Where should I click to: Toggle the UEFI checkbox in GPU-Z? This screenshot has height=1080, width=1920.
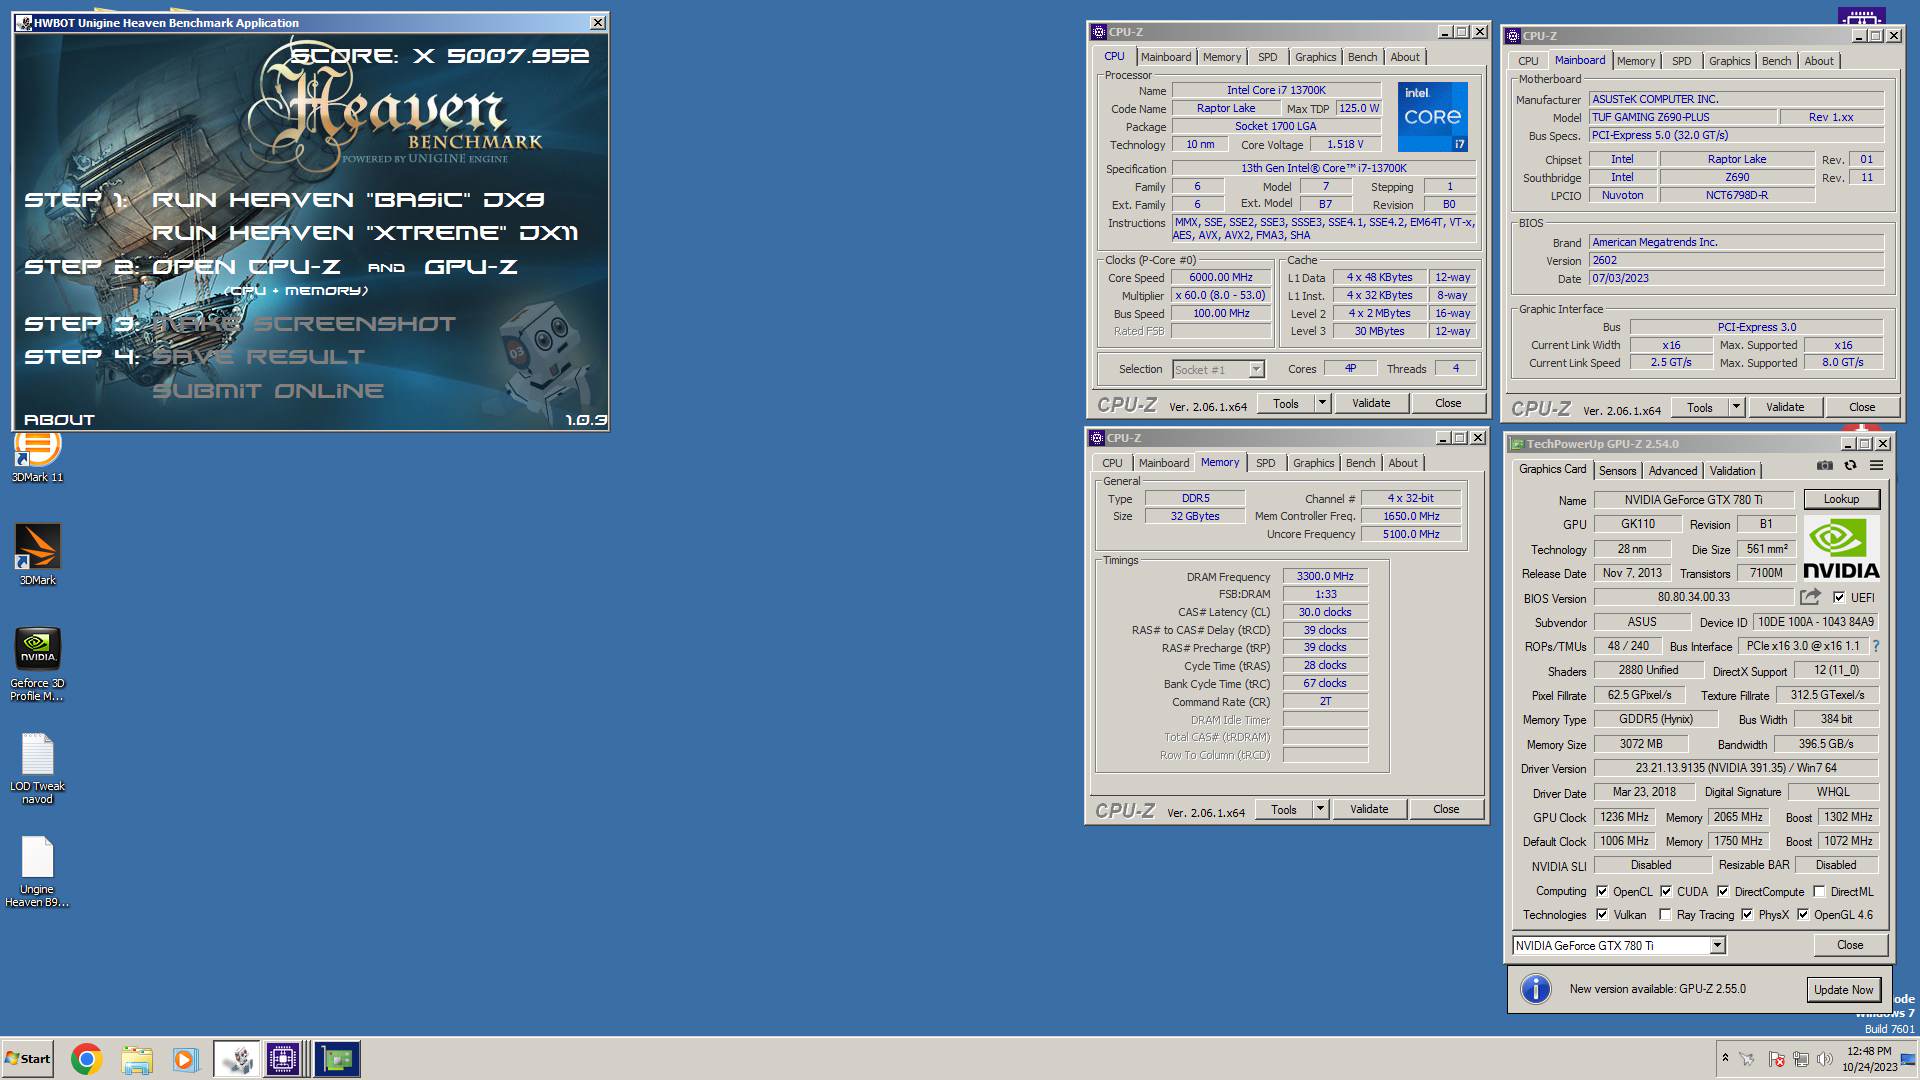click(x=1839, y=597)
